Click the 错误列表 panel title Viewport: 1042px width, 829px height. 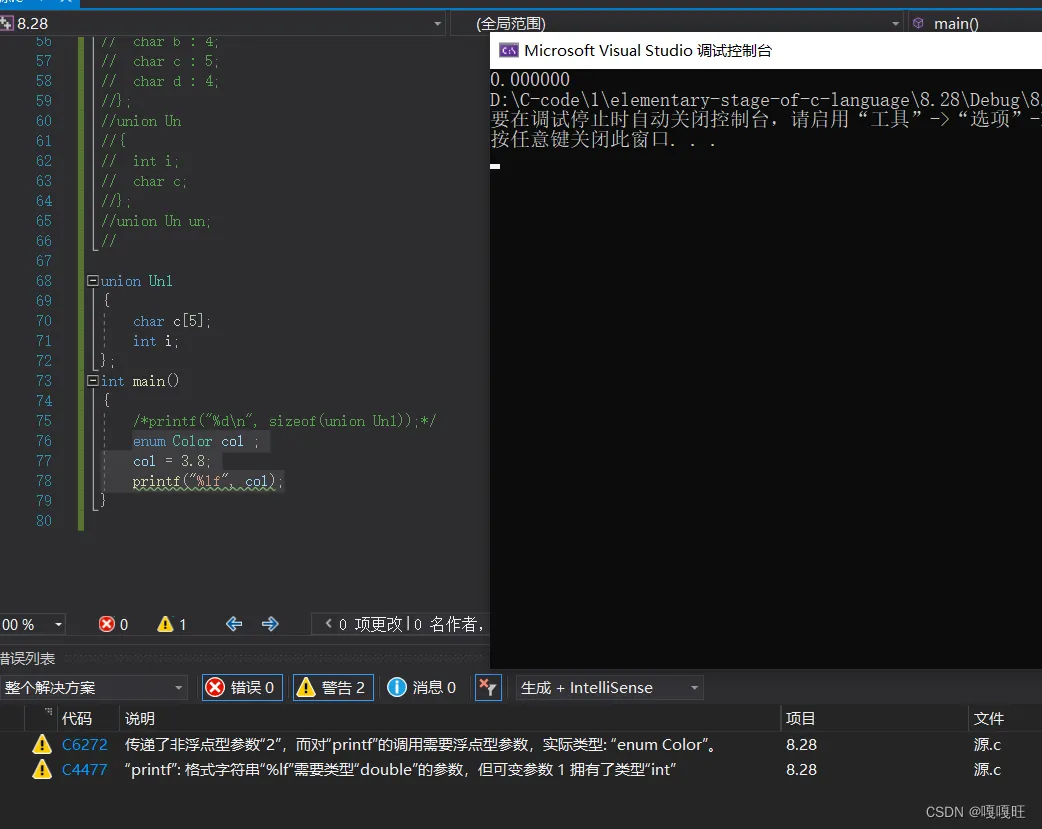[27, 659]
